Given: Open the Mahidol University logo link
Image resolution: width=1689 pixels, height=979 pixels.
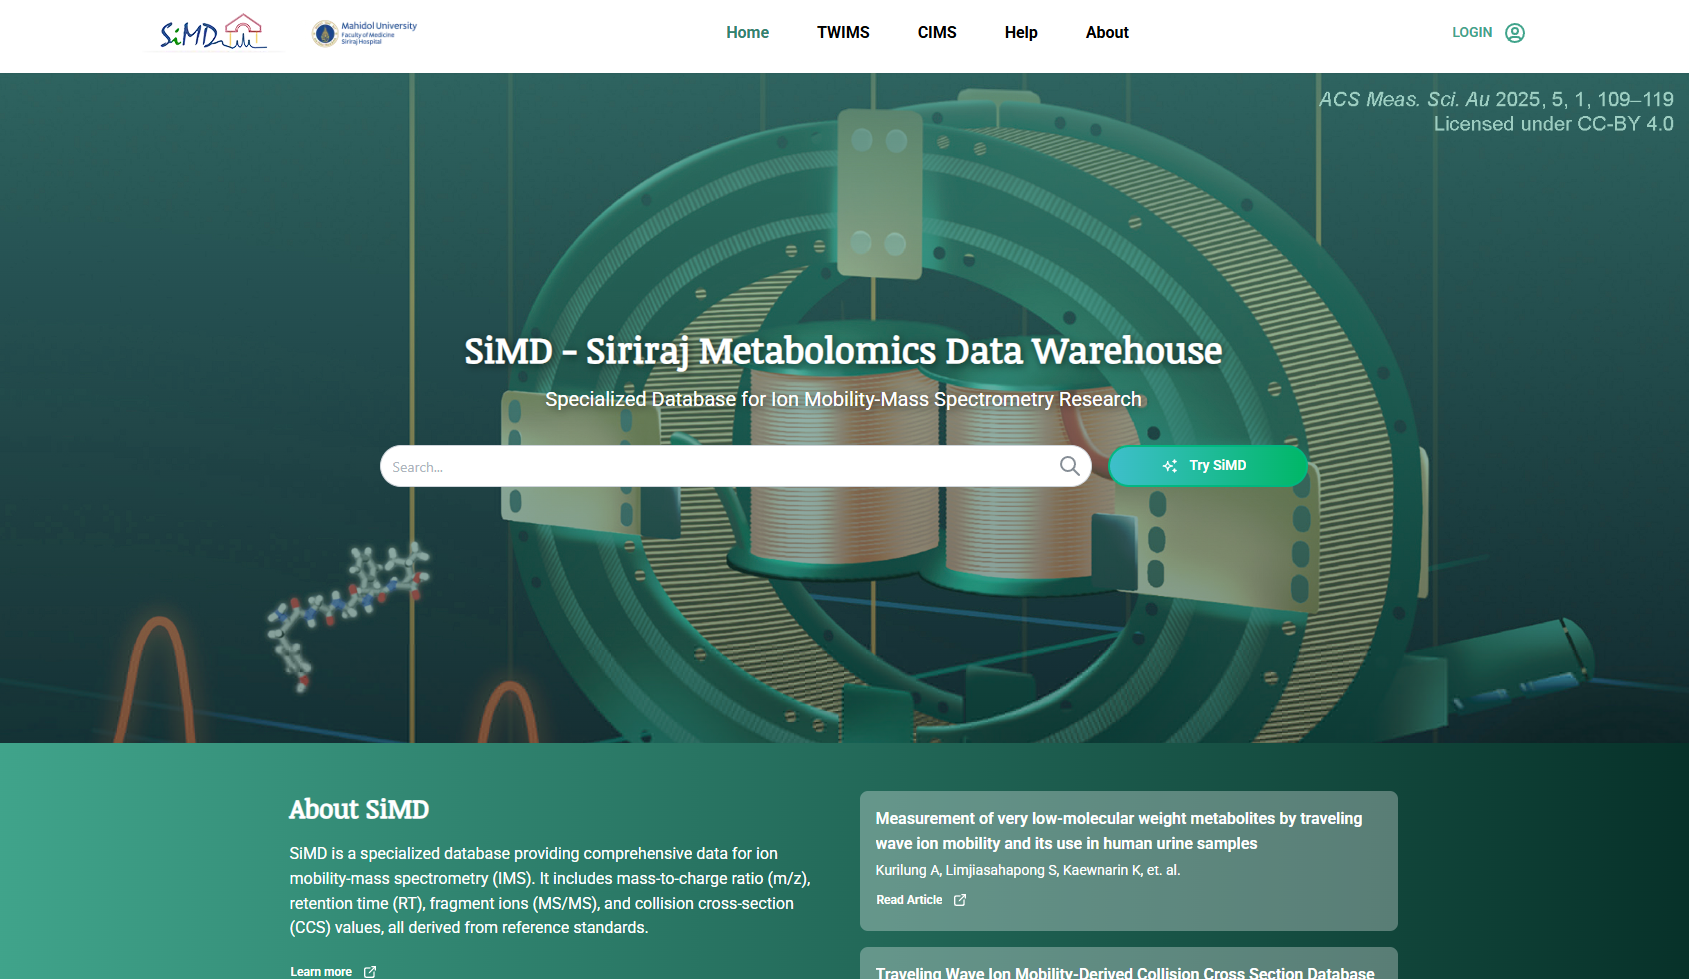Looking at the screenshot, I should (364, 33).
